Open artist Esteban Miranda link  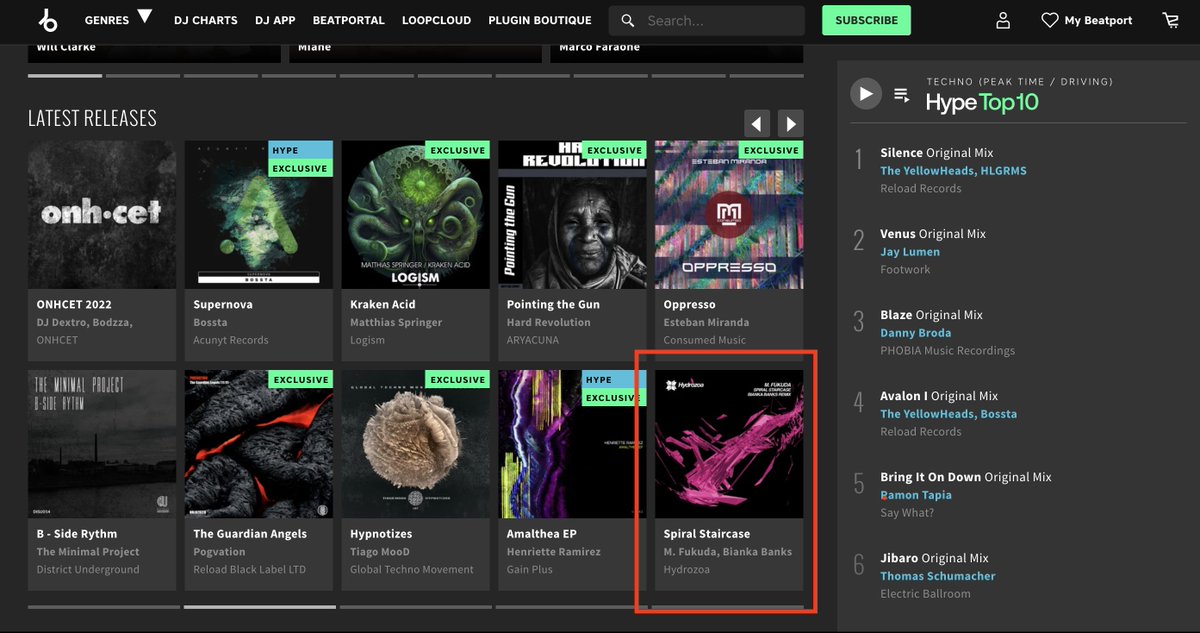[x=706, y=322]
